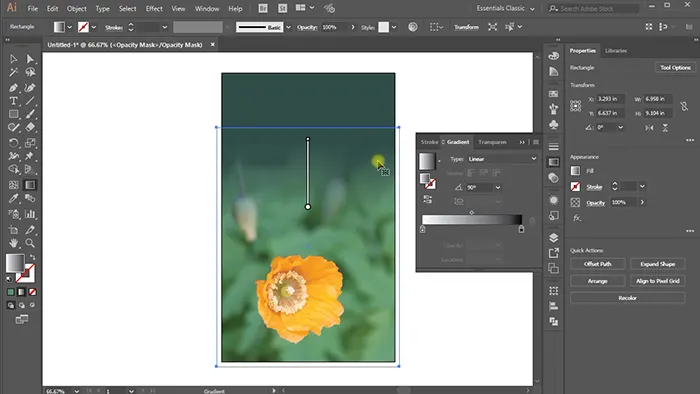
Task: Click gradient midpoint diamond on slider
Action: (471, 213)
